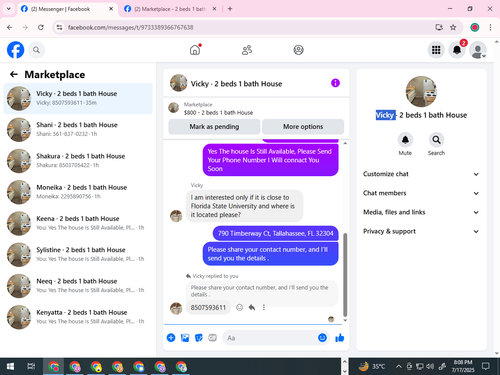Open the Notifications bell with badge
Screen dimensions: 500x375
tap(457, 50)
